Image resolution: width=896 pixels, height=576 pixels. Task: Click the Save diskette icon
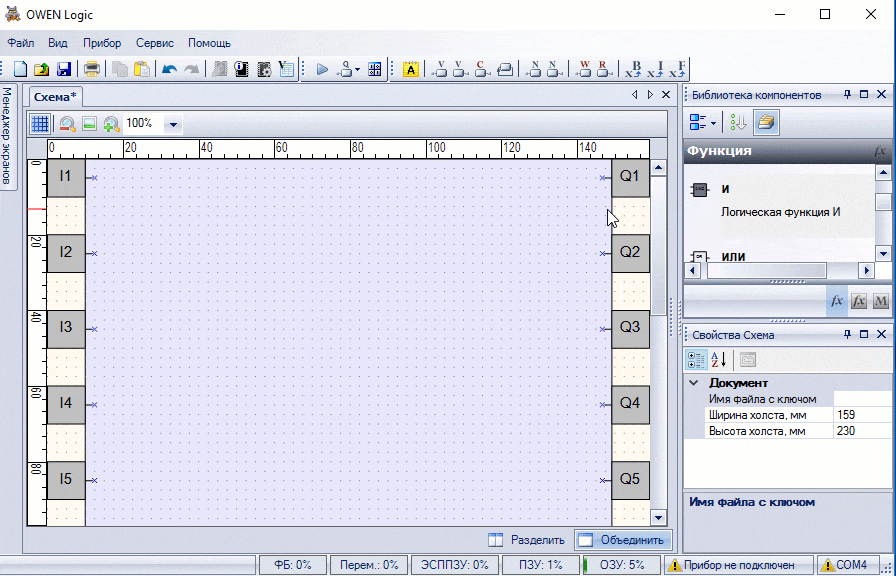(64, 70)
